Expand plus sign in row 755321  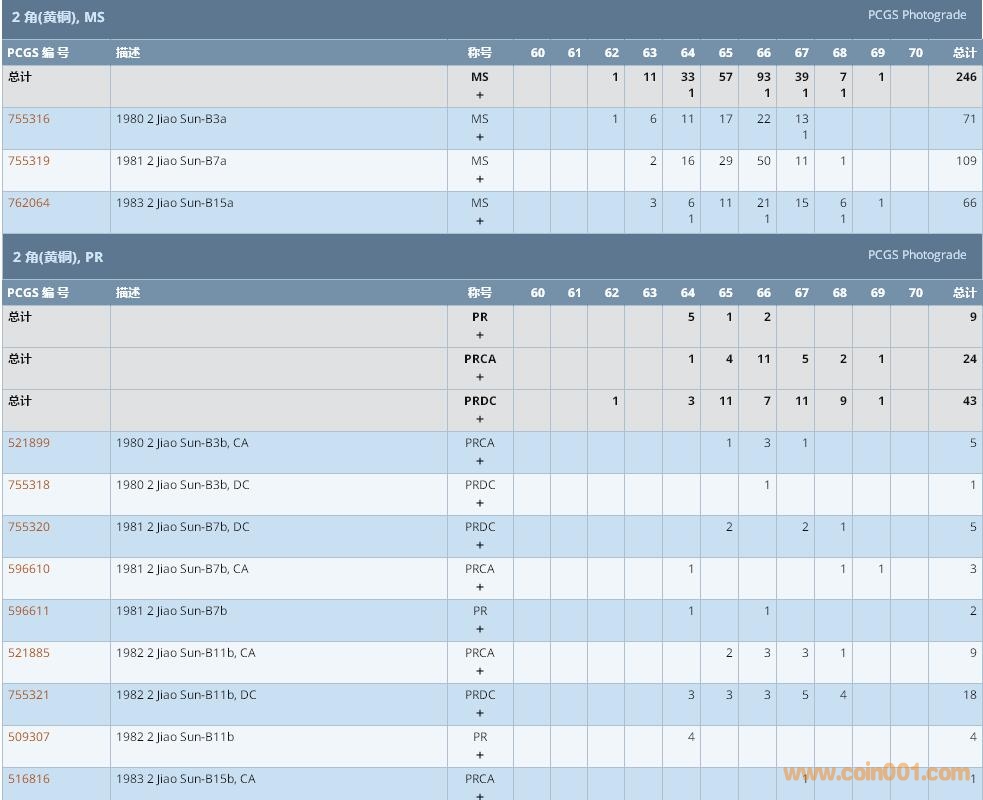(480, 714)
